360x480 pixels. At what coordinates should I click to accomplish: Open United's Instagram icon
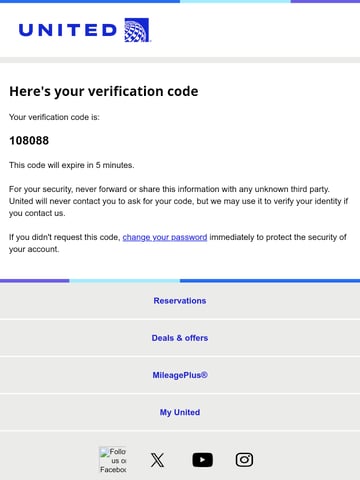[x=244, y=460]
